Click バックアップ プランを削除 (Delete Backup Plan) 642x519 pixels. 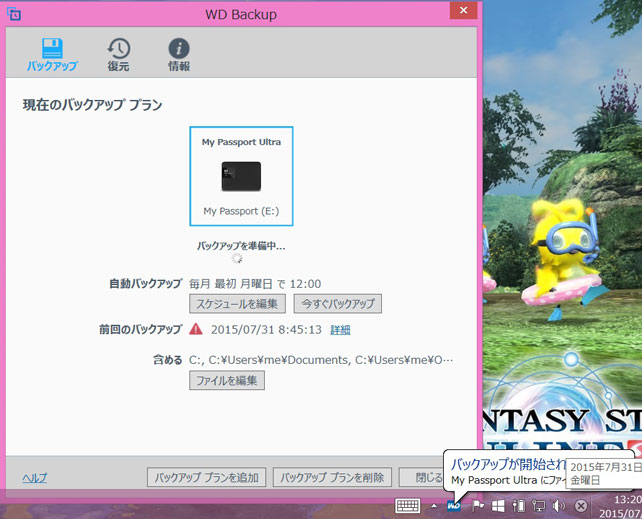(331, 478)
